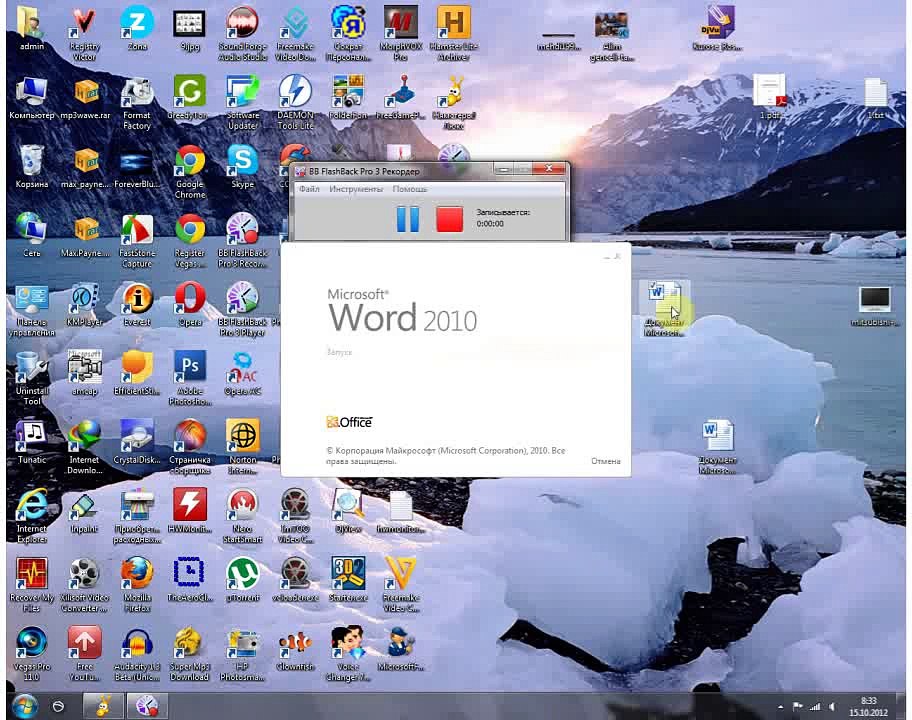Launch Voice Changer shortcut
912x720 pixels.
click(348, 654)
